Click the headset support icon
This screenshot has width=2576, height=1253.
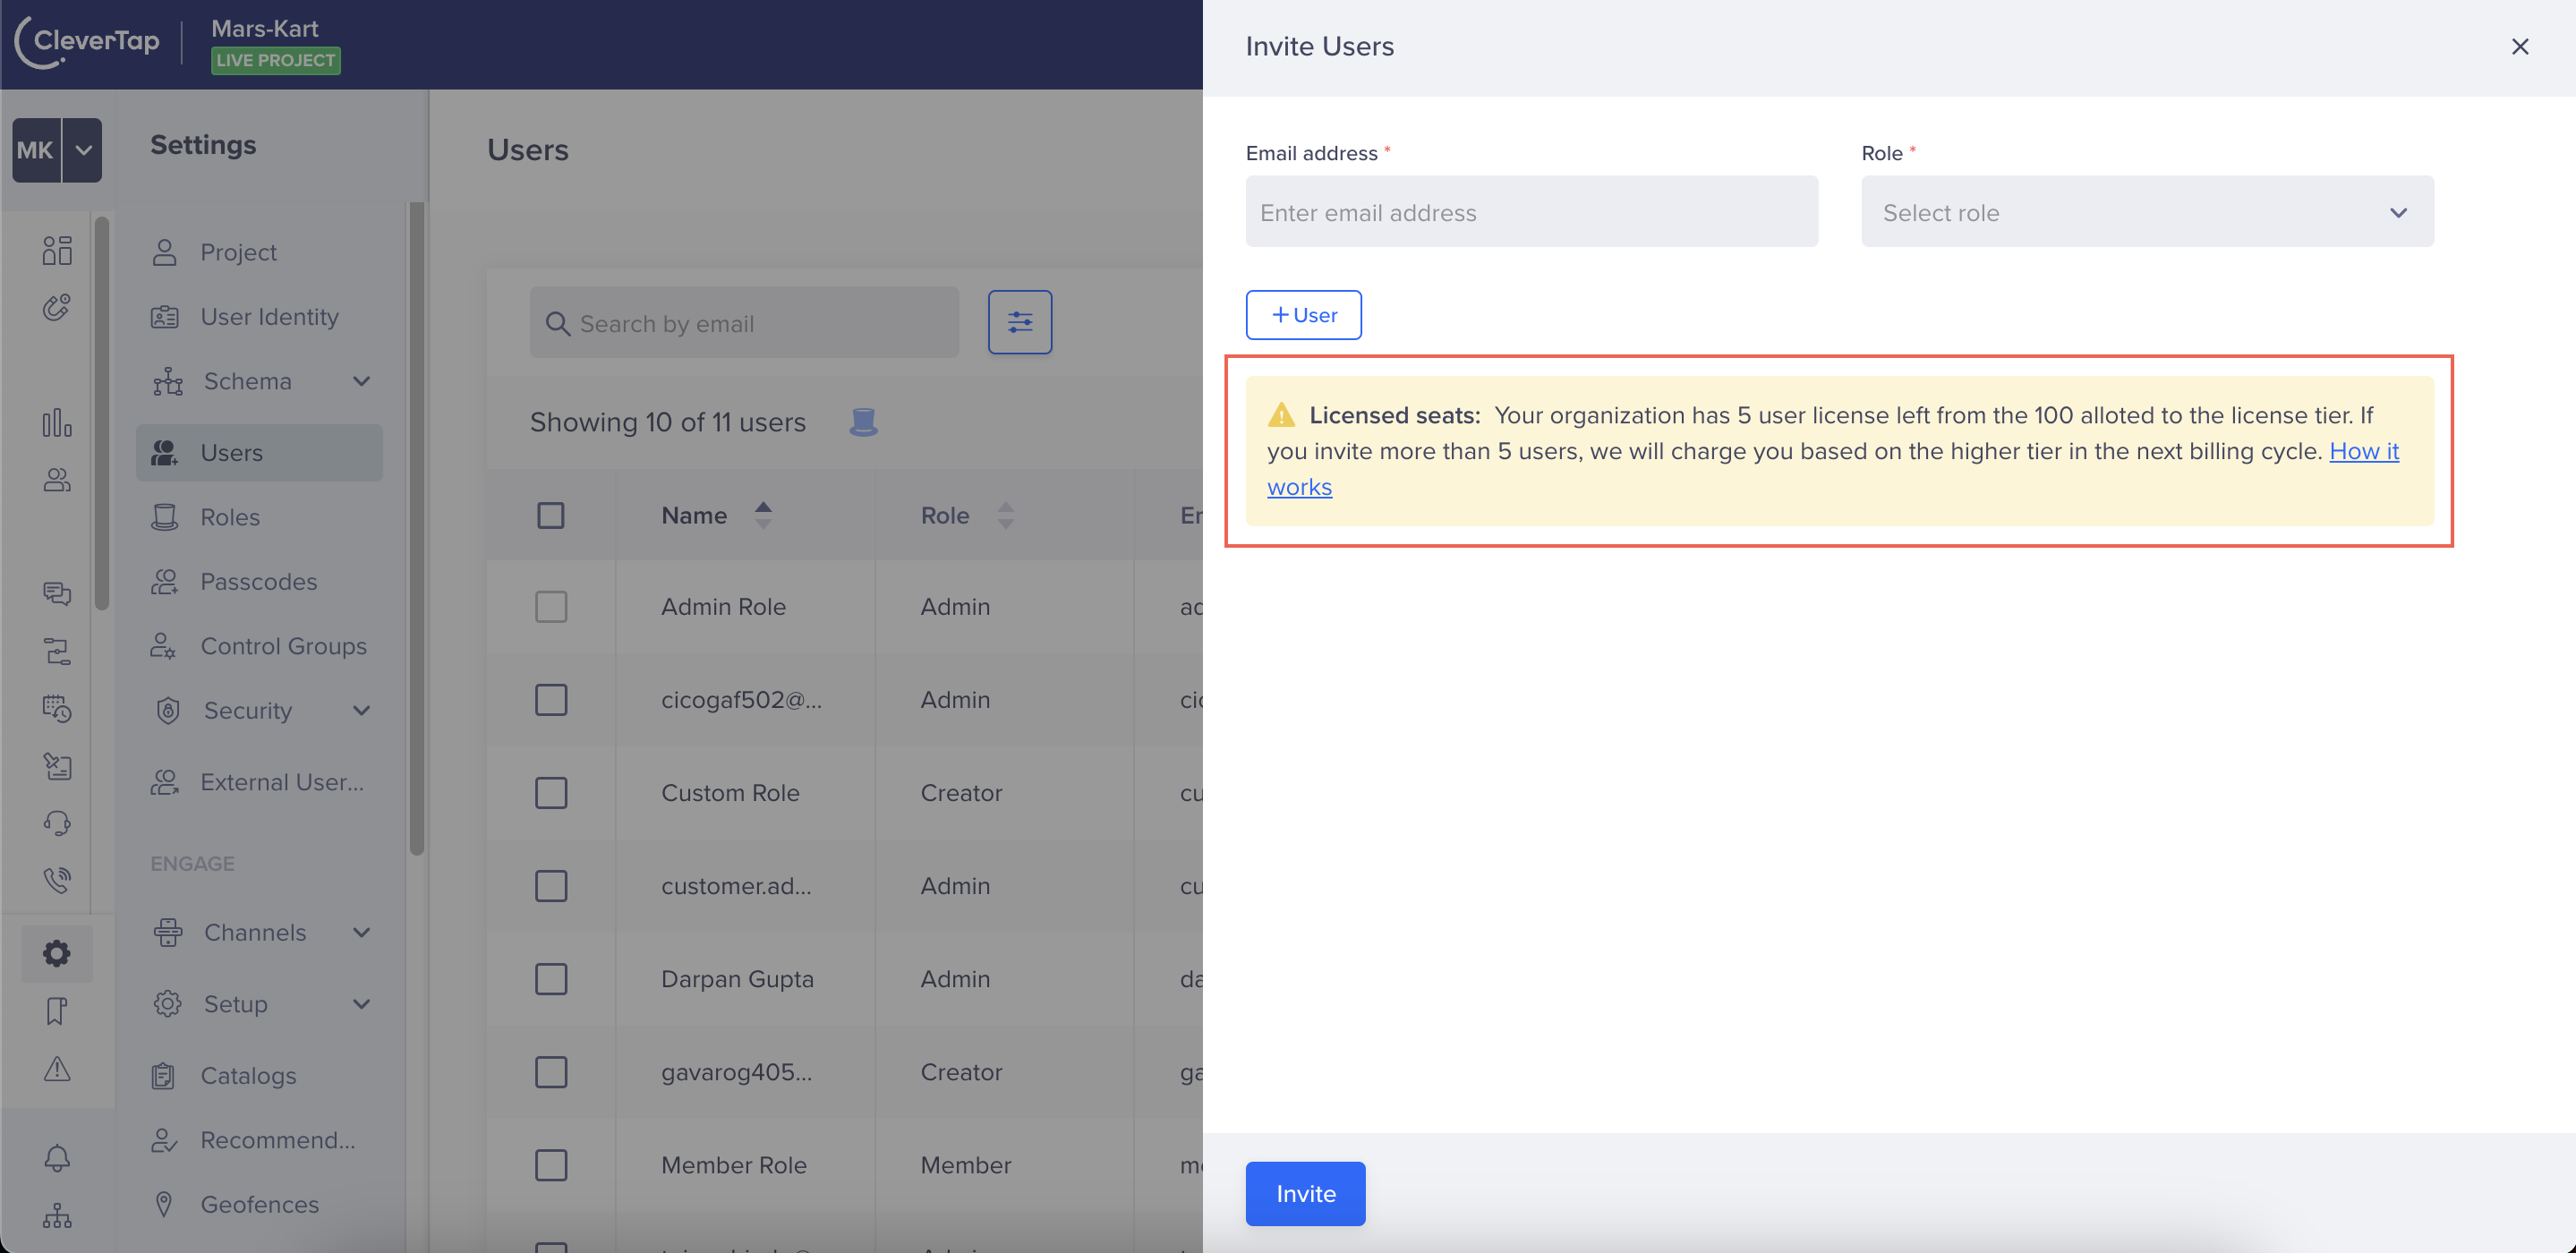(x=57, y=823)
